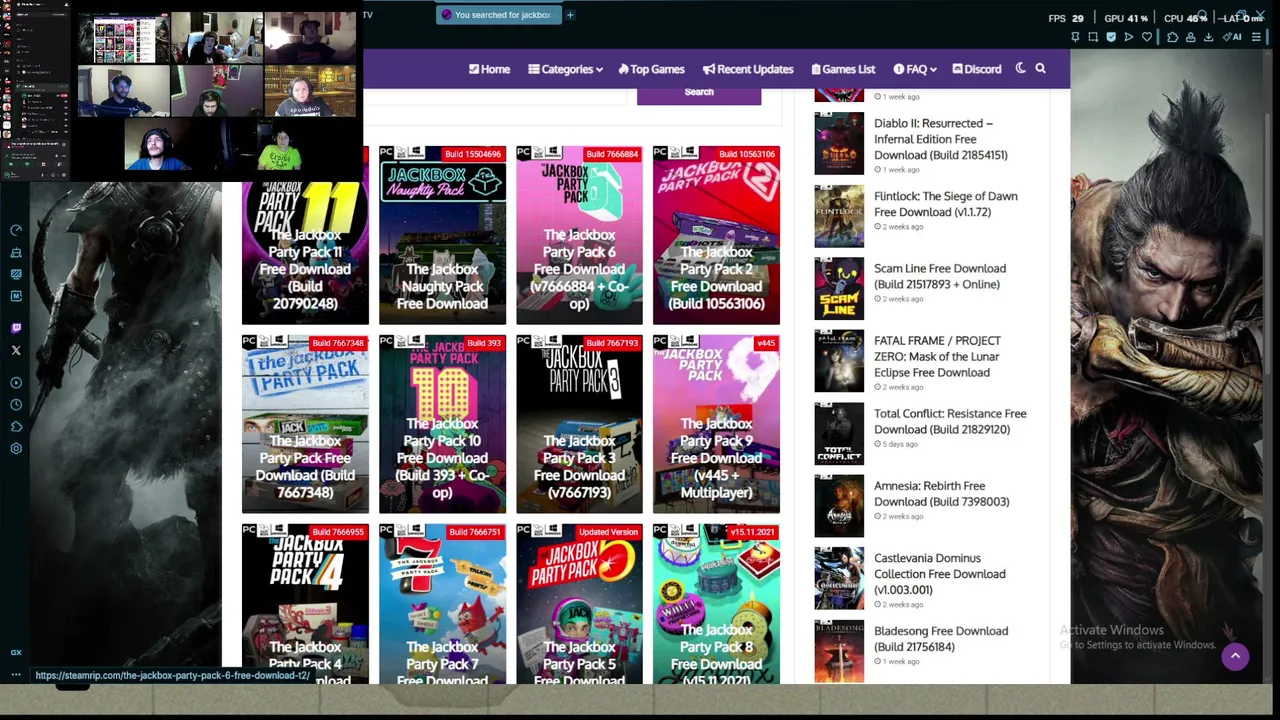Open FATAL FRAME Mask of Lunar Eclipse link

point(937,356)
